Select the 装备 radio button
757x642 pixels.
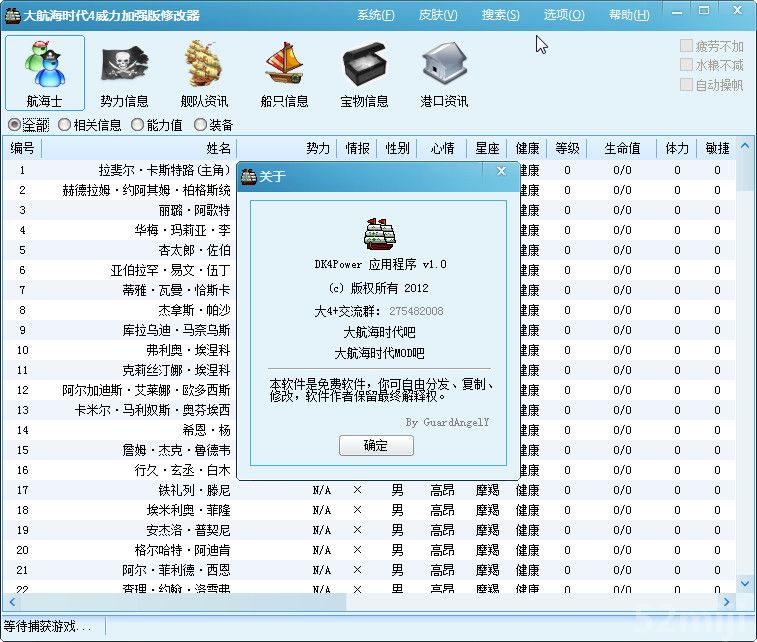point(201,125)
